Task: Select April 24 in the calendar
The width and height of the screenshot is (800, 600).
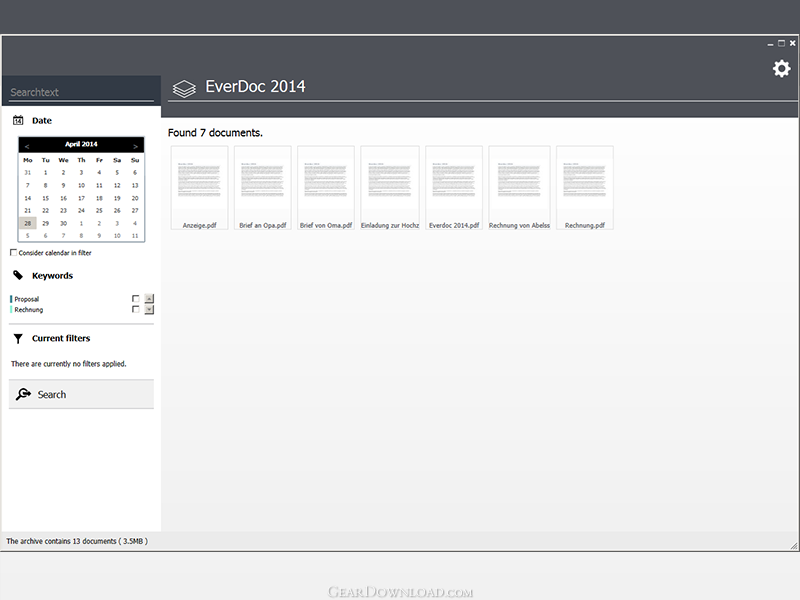Action: coord(81,210)
